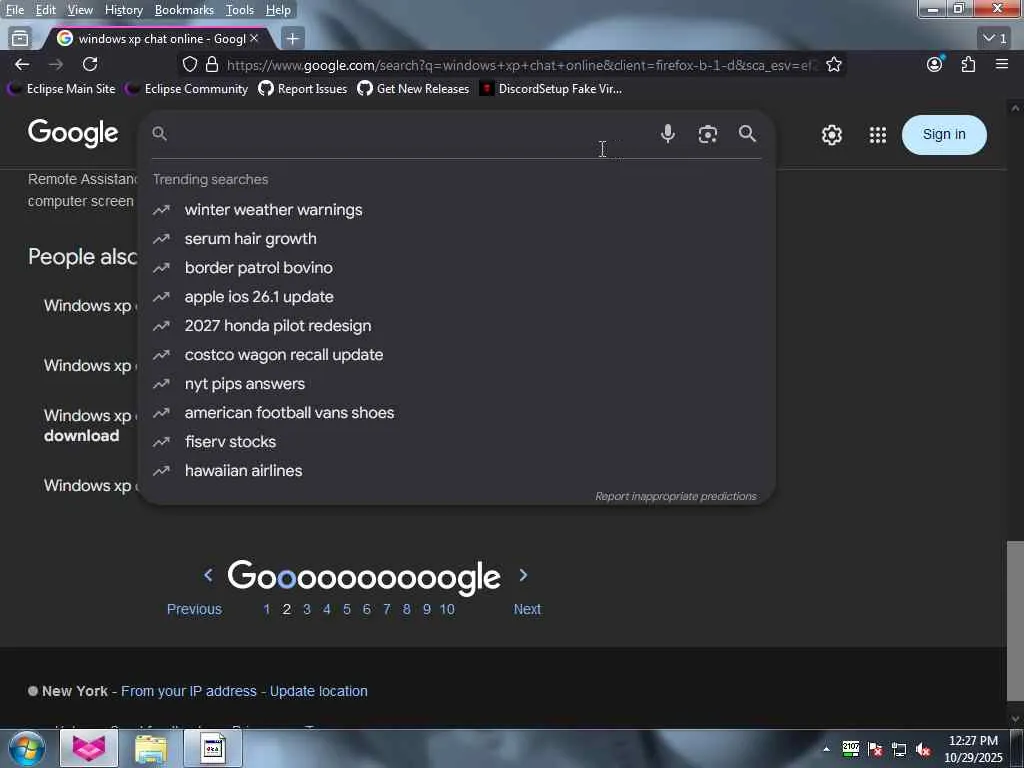Go to results page 3
Screen dimensions: 1024x768
[306, 609]
